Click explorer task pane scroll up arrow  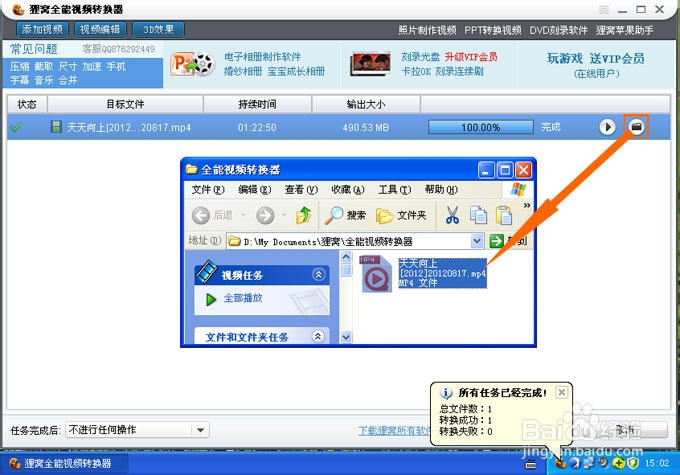[346, 257]
